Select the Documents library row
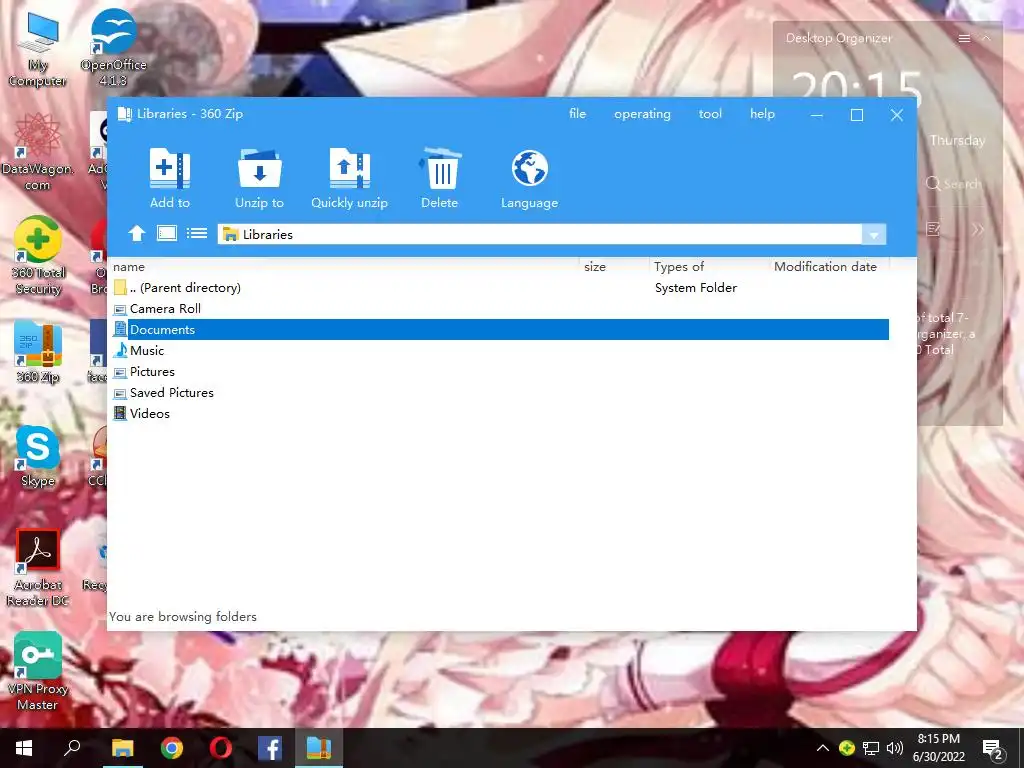The width and height of the screenshot is (1024, 768). tap(500, 329)
